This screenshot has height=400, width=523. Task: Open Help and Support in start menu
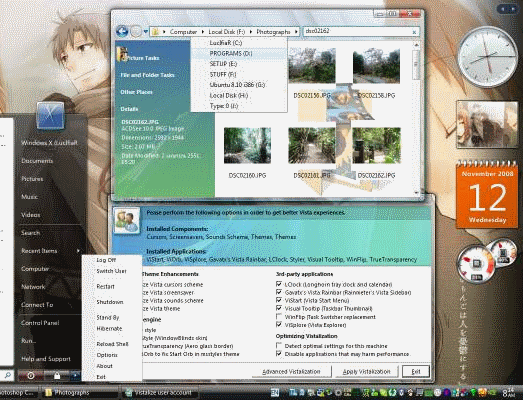tap(46, 359)
